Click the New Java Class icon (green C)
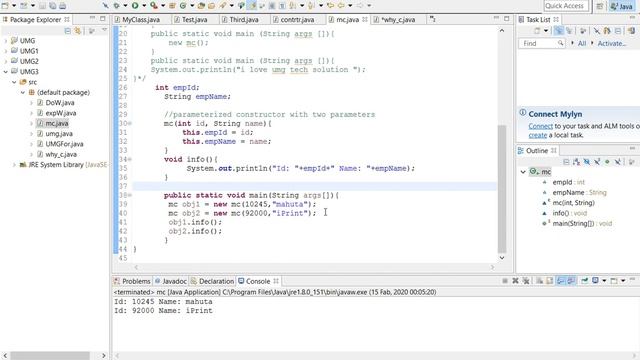The width and height of the screenshot is (640, 360). 183,6
